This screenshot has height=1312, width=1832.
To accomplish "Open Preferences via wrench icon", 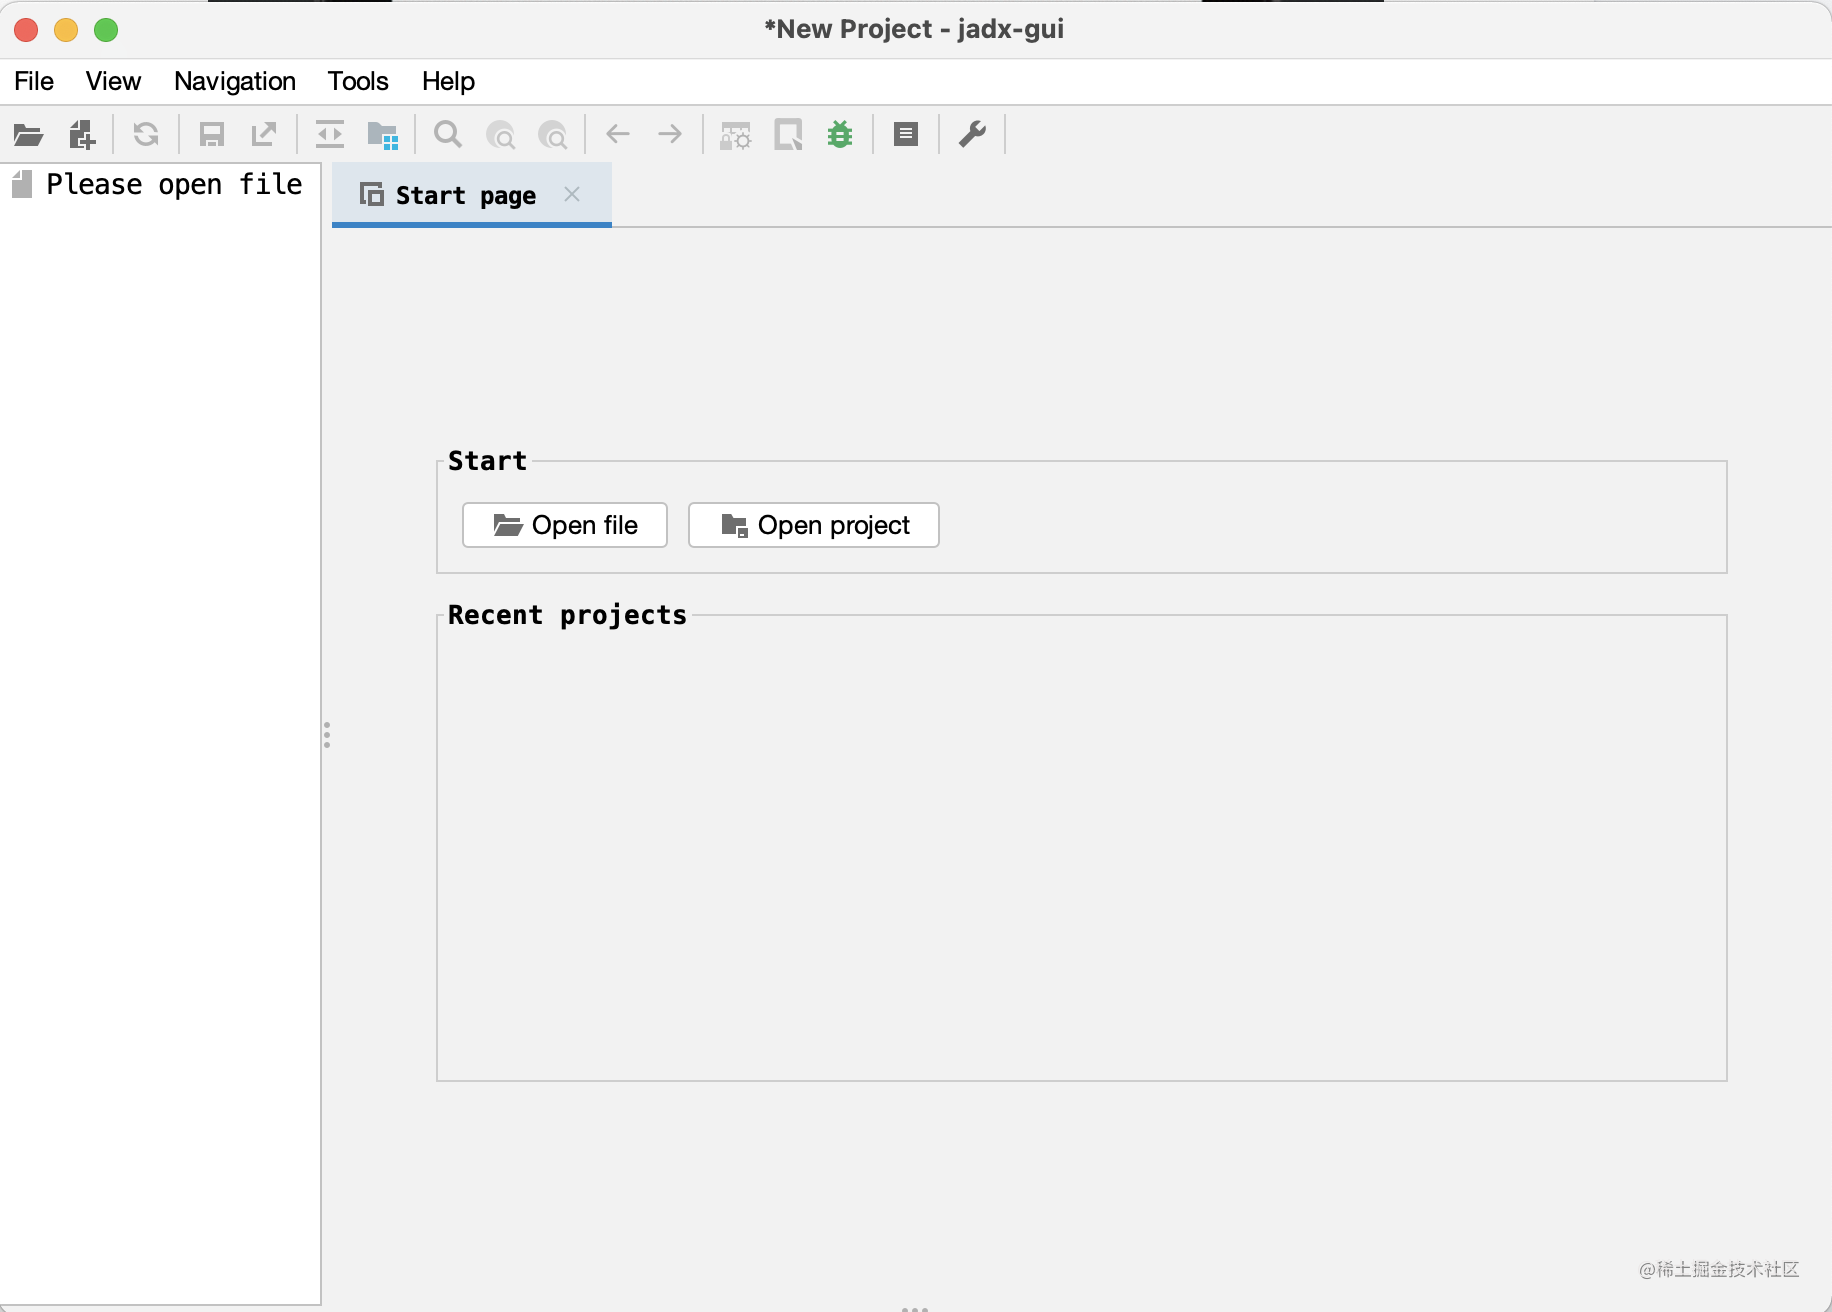I will pos(972,134).
